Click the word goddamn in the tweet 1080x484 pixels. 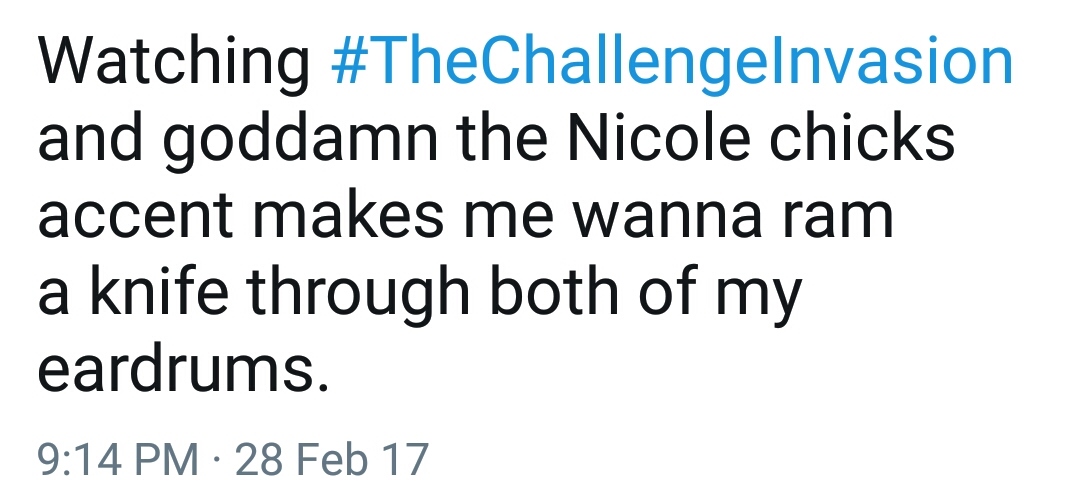point(300,140)
